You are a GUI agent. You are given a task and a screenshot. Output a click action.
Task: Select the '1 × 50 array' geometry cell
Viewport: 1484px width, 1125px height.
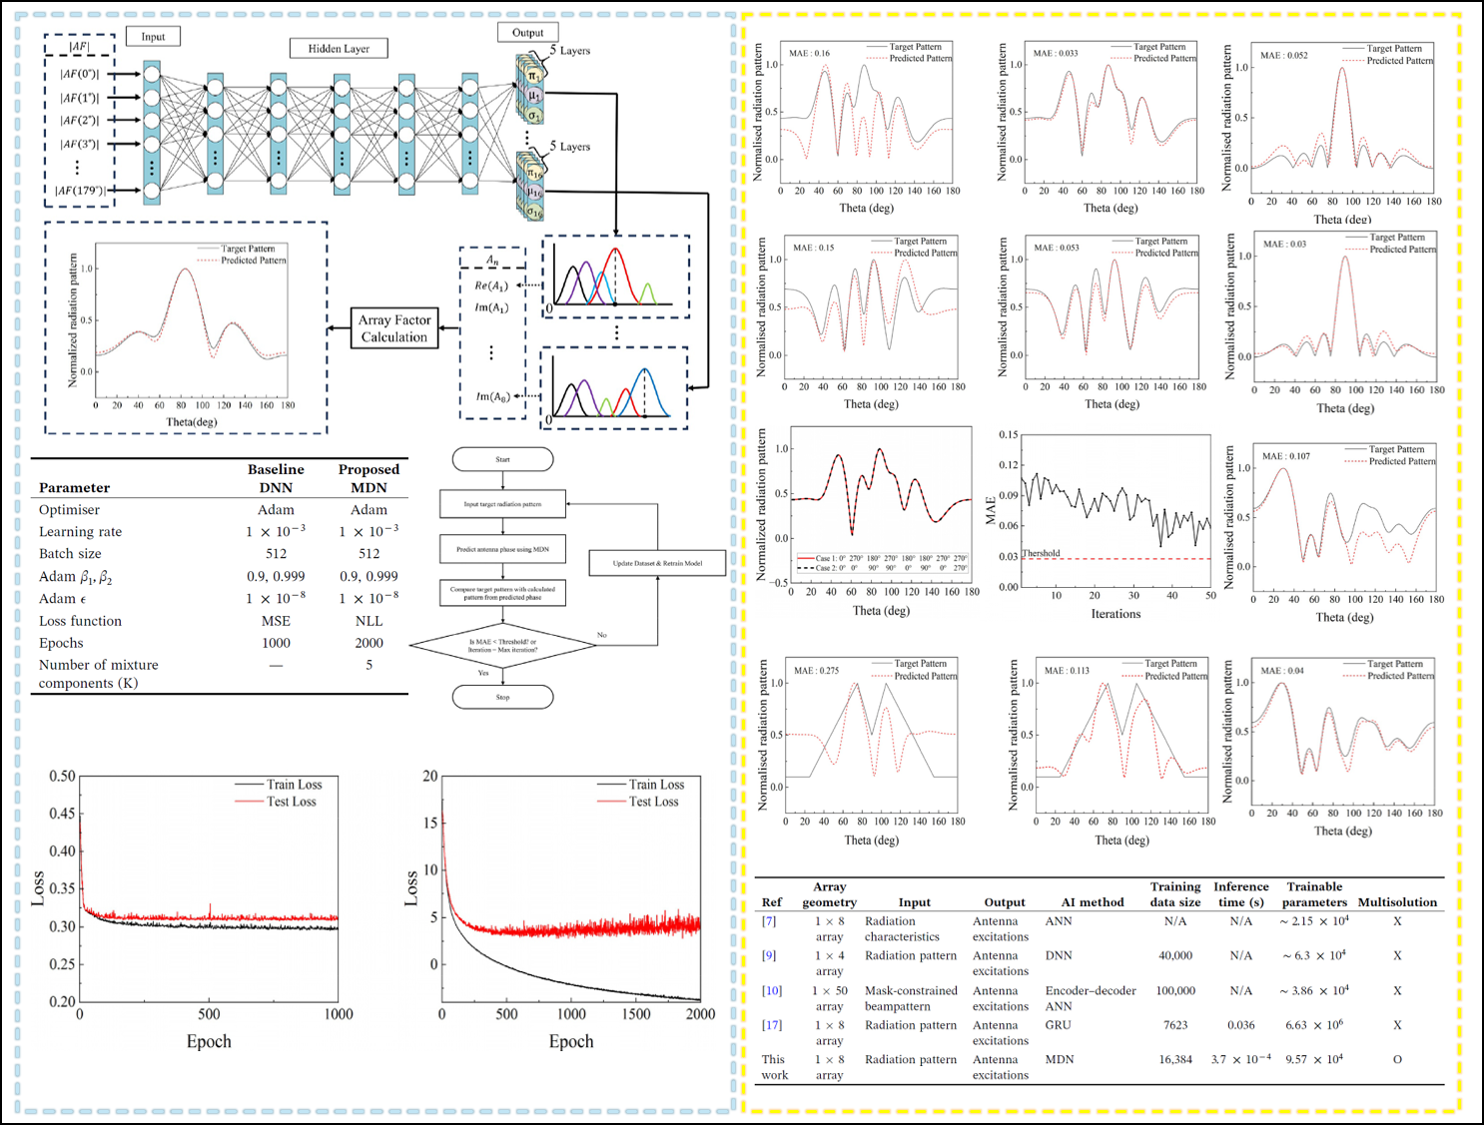(x=829, y=998)
